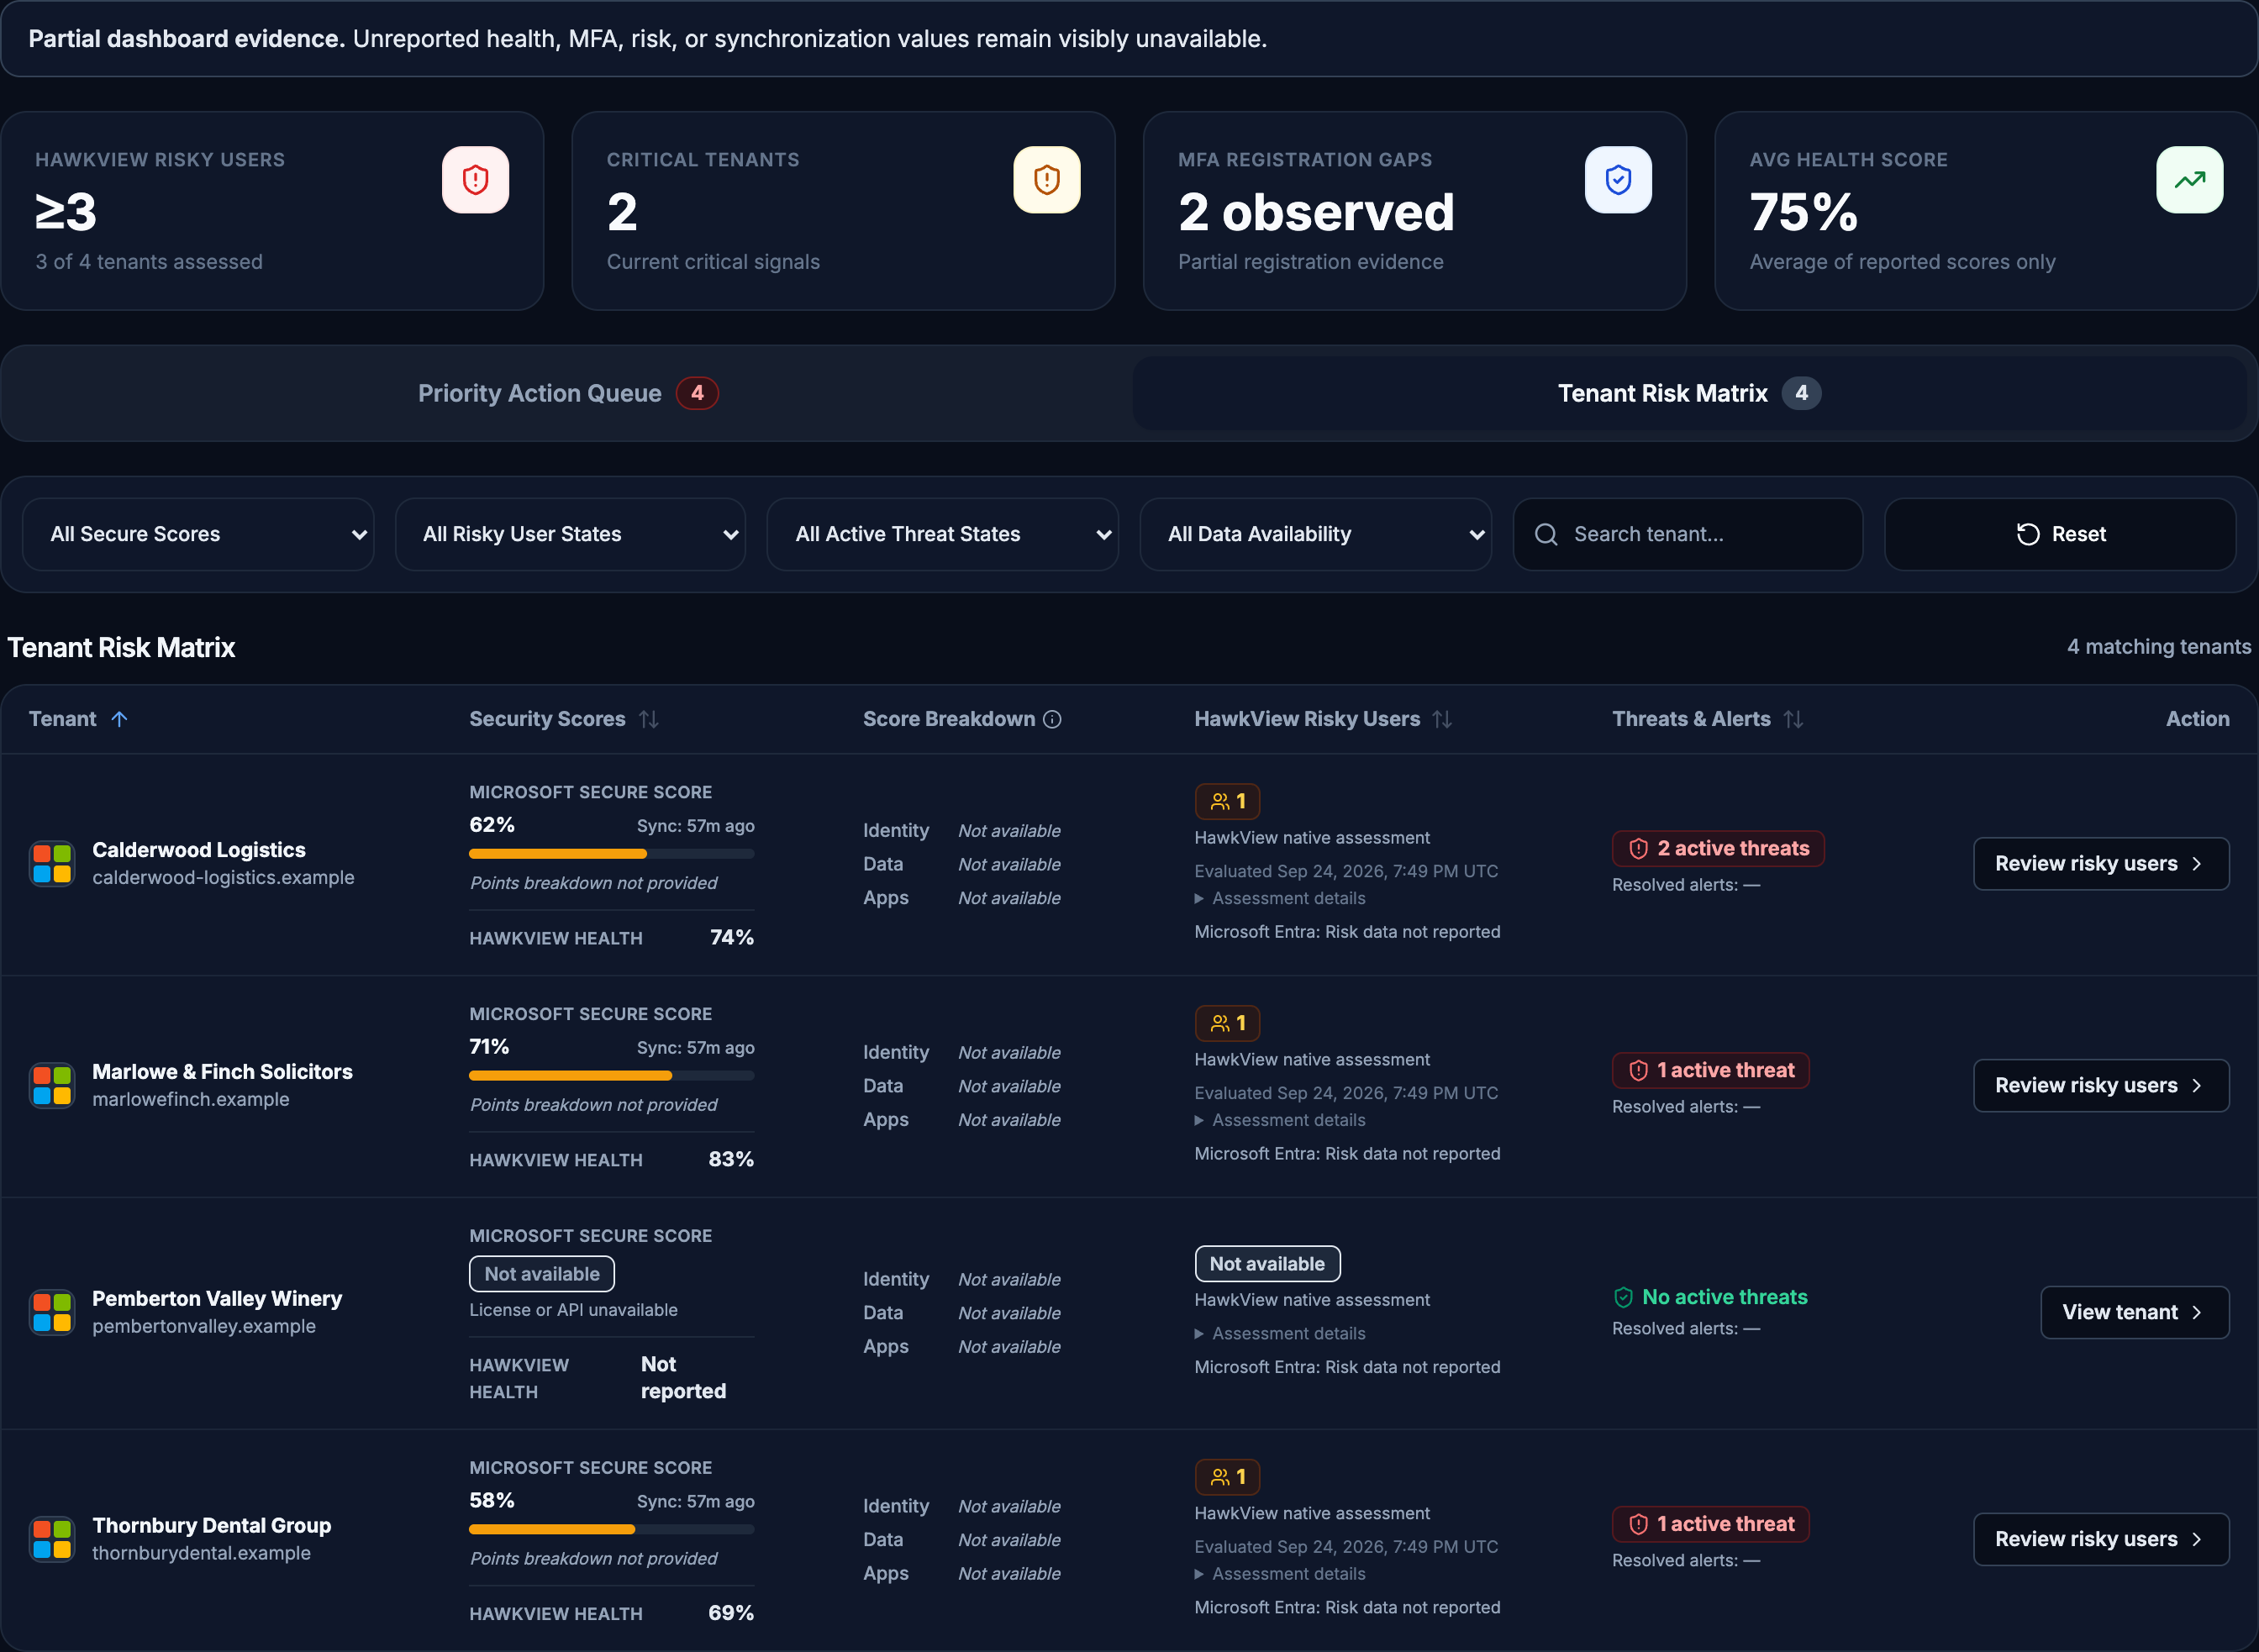Open the All Data Availability dropdown
2259x1652 pixels.
1315,534
